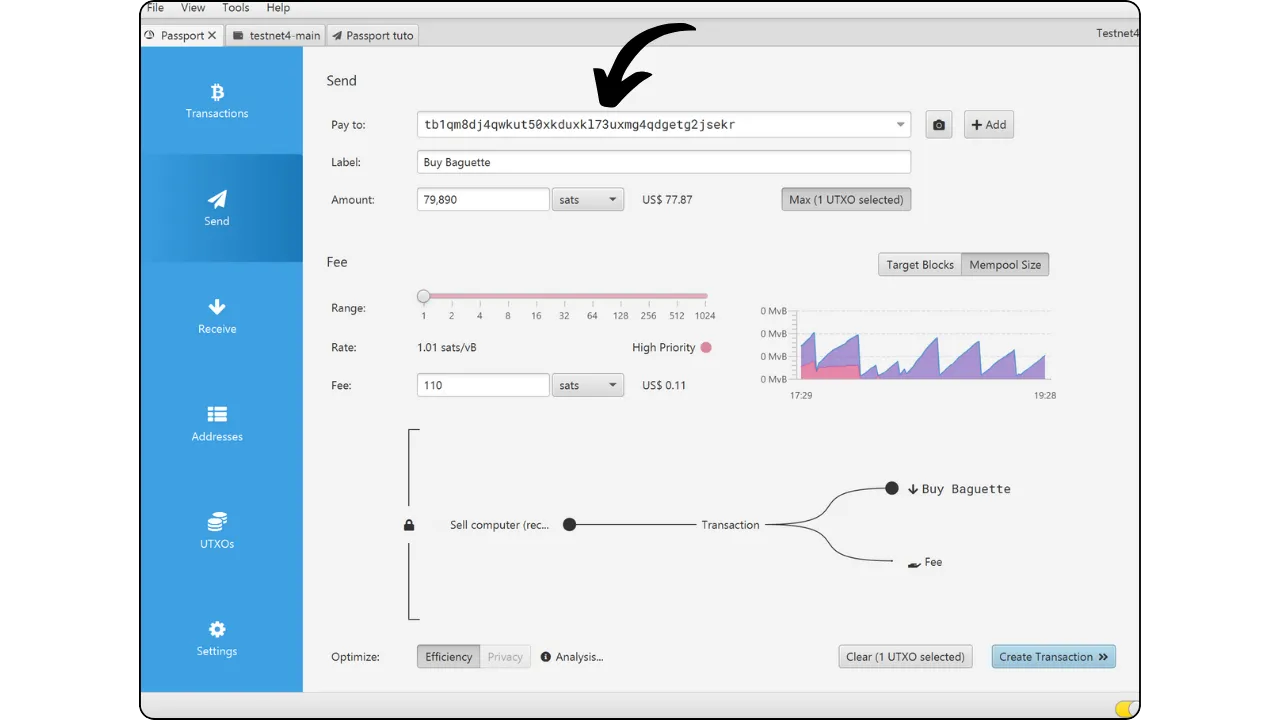Click the camera scan QR icon
This screenshot has width=1280, height=720.
point(938,125)
